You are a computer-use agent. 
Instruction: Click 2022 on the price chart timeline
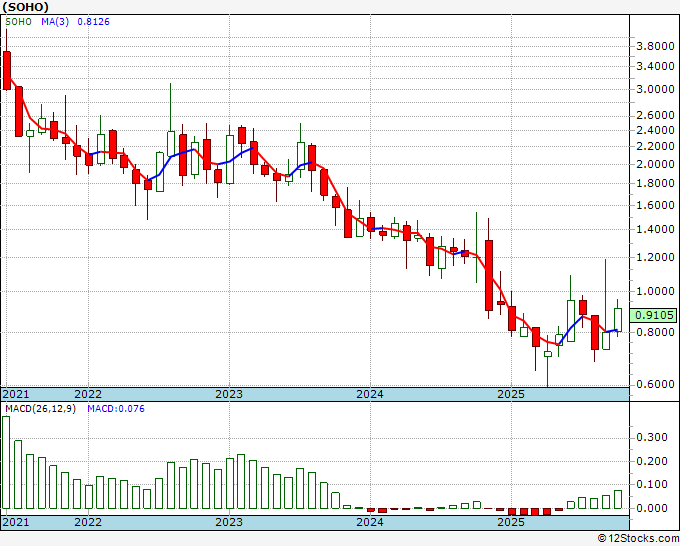coord(88,394)
